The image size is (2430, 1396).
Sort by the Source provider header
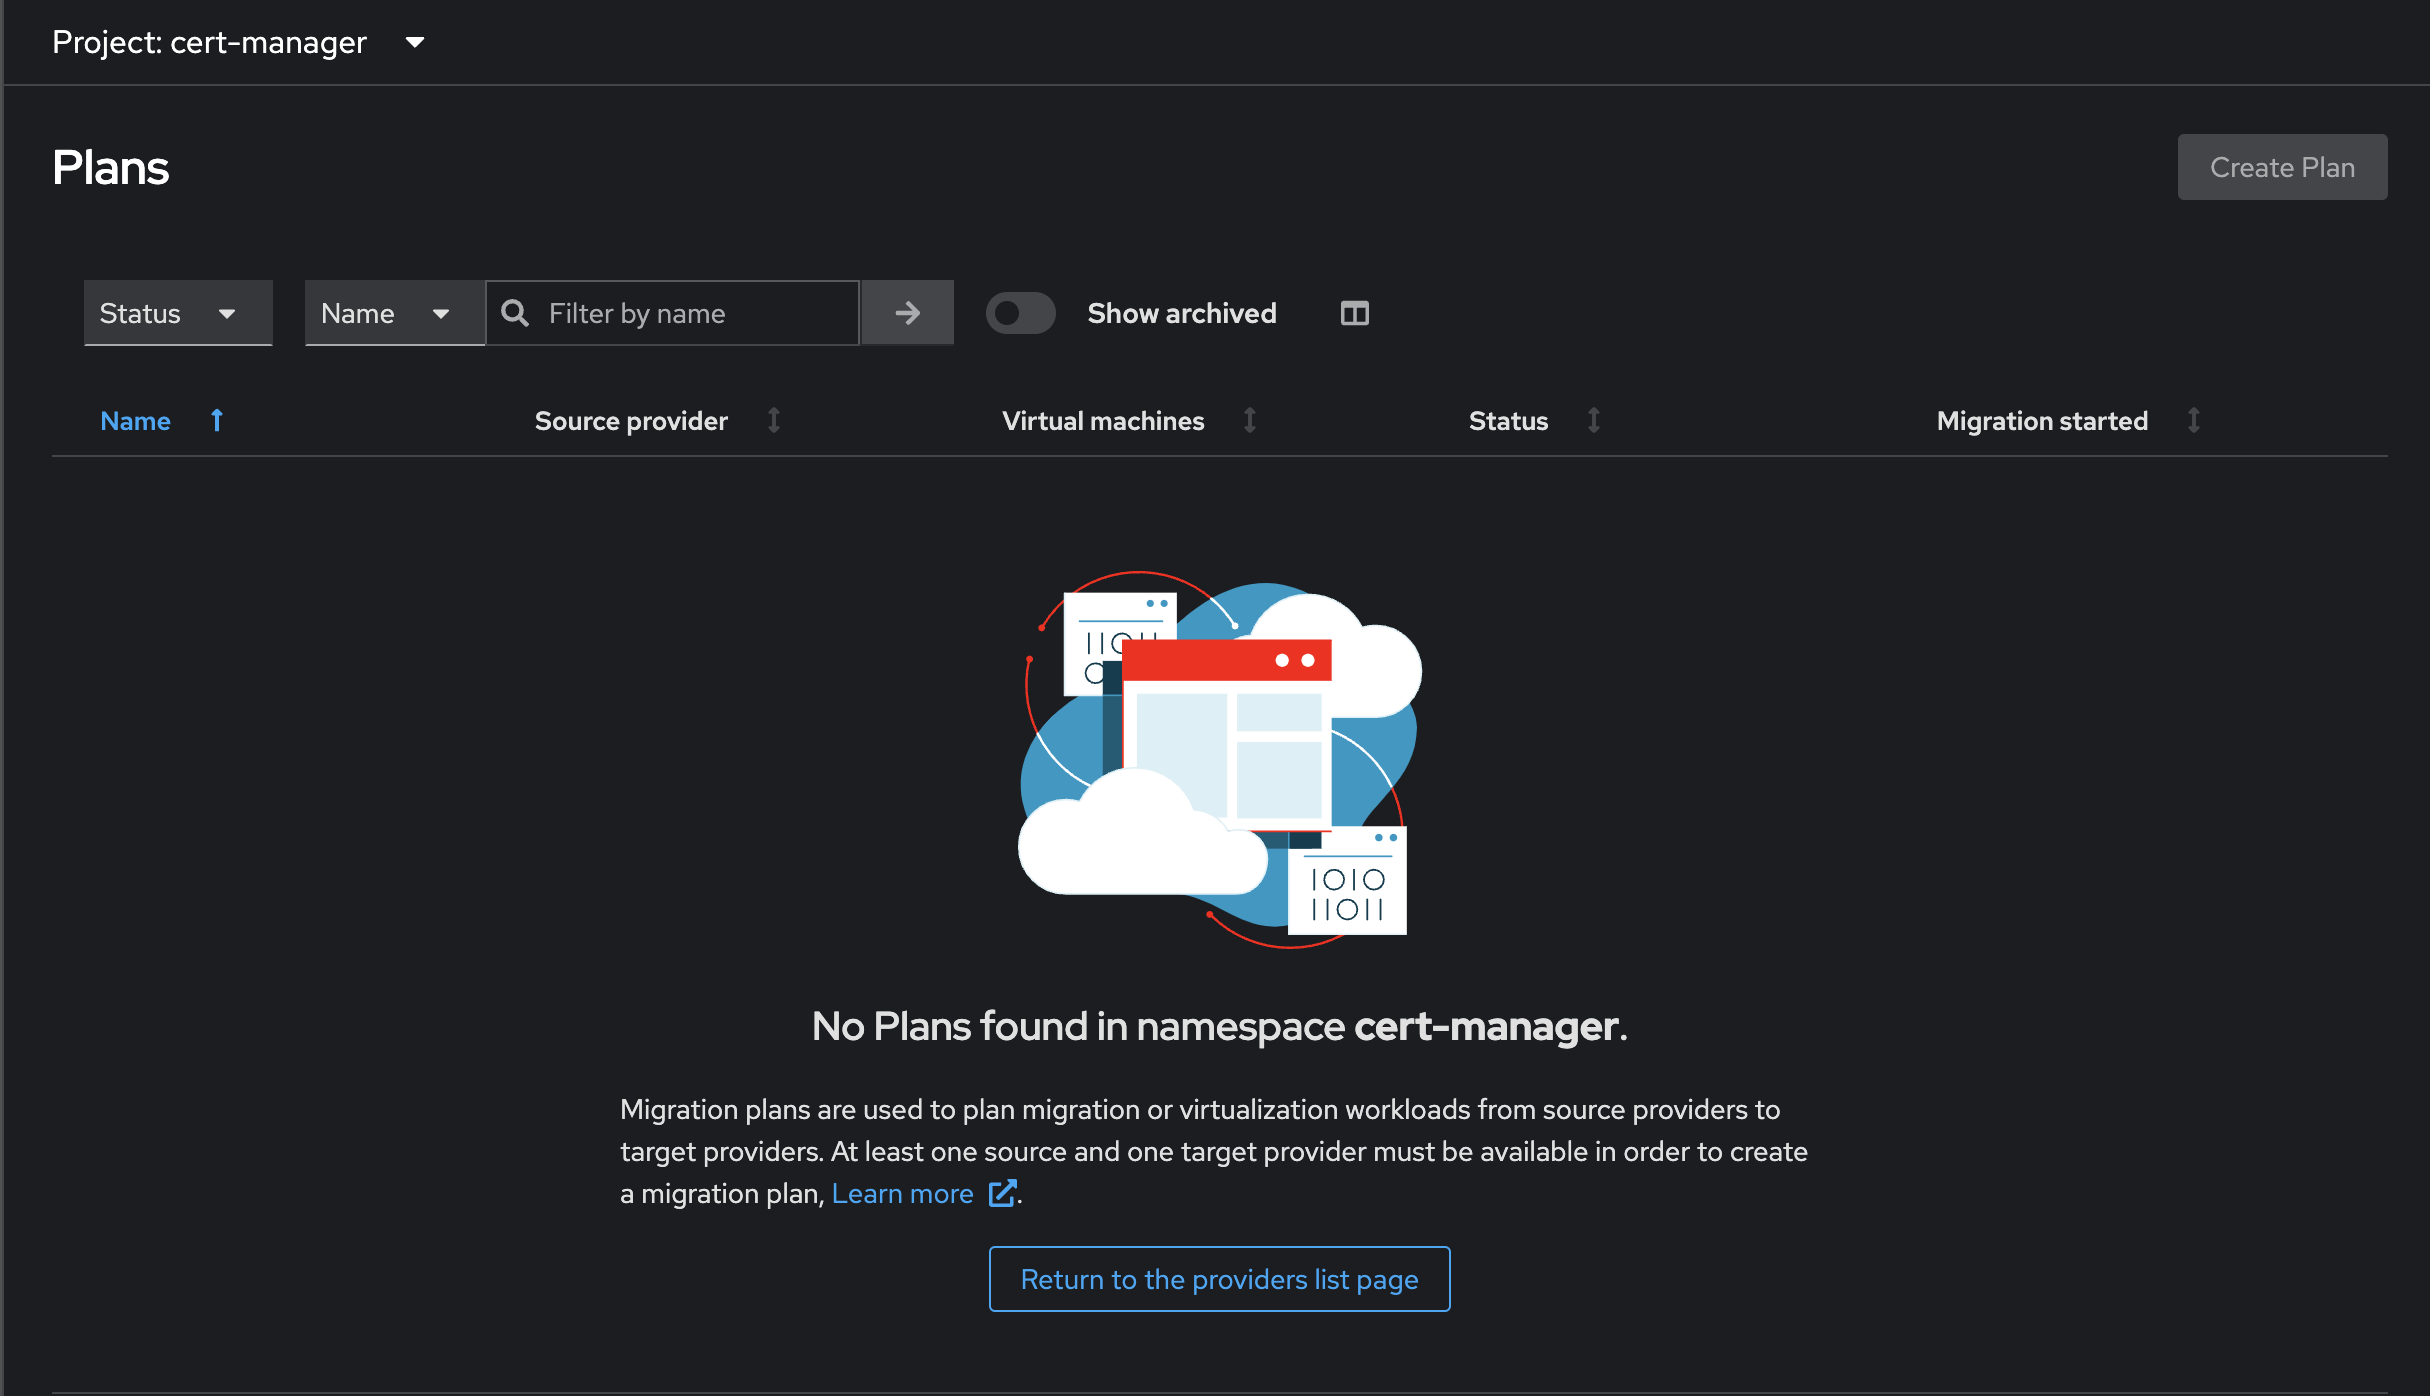coord(631,421)
